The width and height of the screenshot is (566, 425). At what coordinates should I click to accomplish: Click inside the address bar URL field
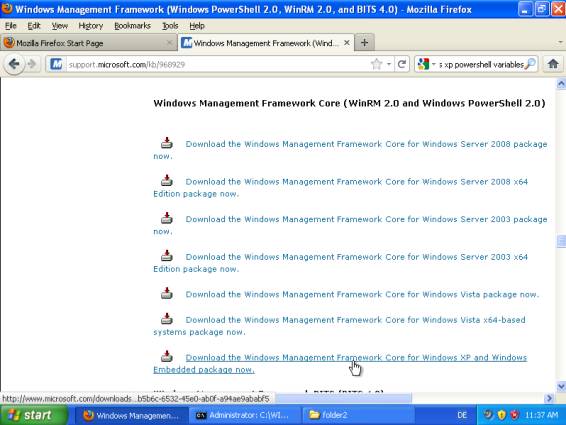coord(218,65)
